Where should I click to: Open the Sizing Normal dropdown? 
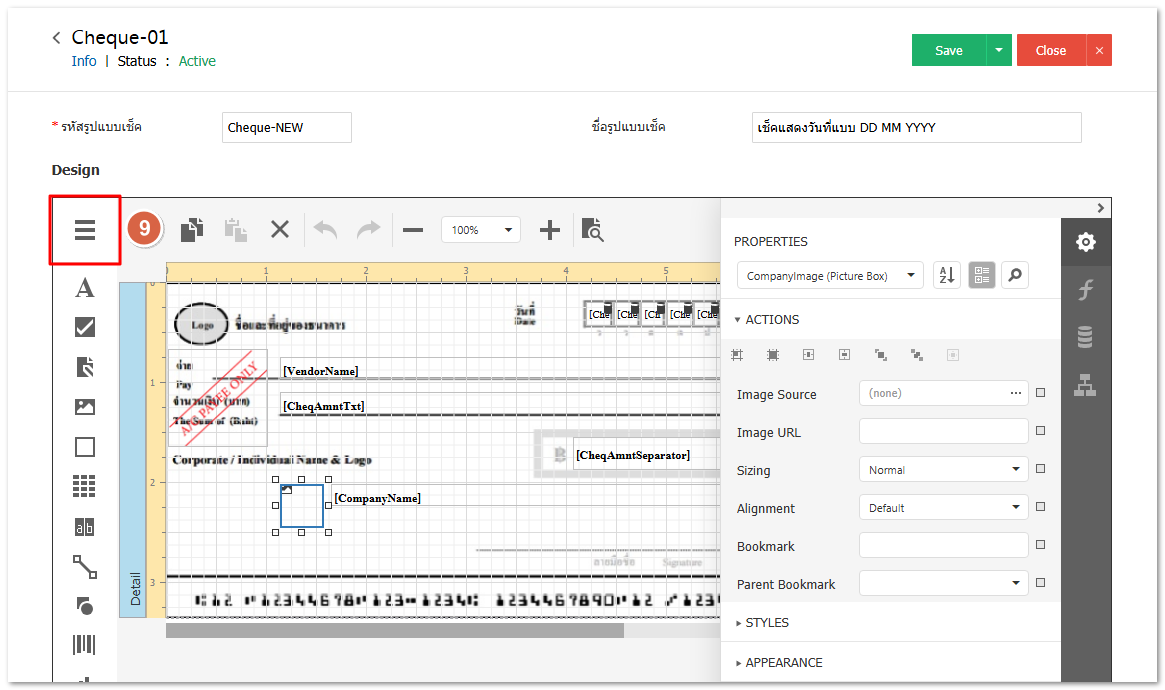(x=943, y=469)
